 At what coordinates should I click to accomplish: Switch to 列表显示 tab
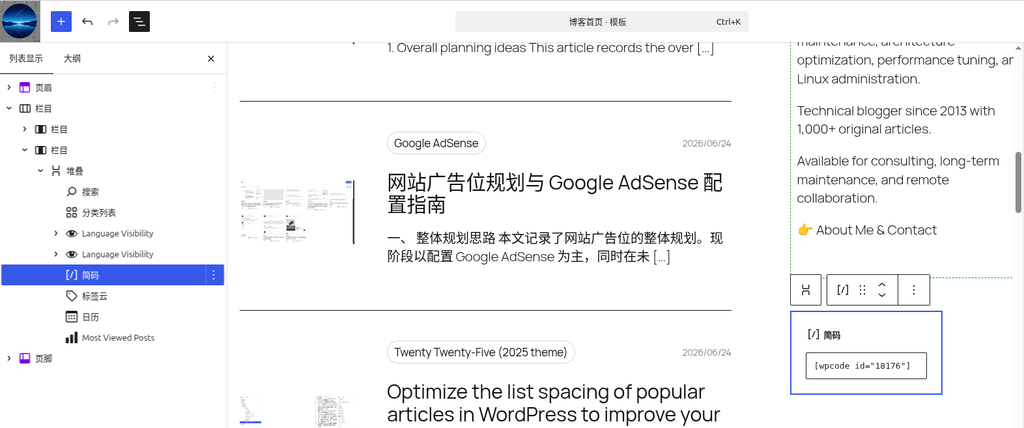tap(26, 59)
